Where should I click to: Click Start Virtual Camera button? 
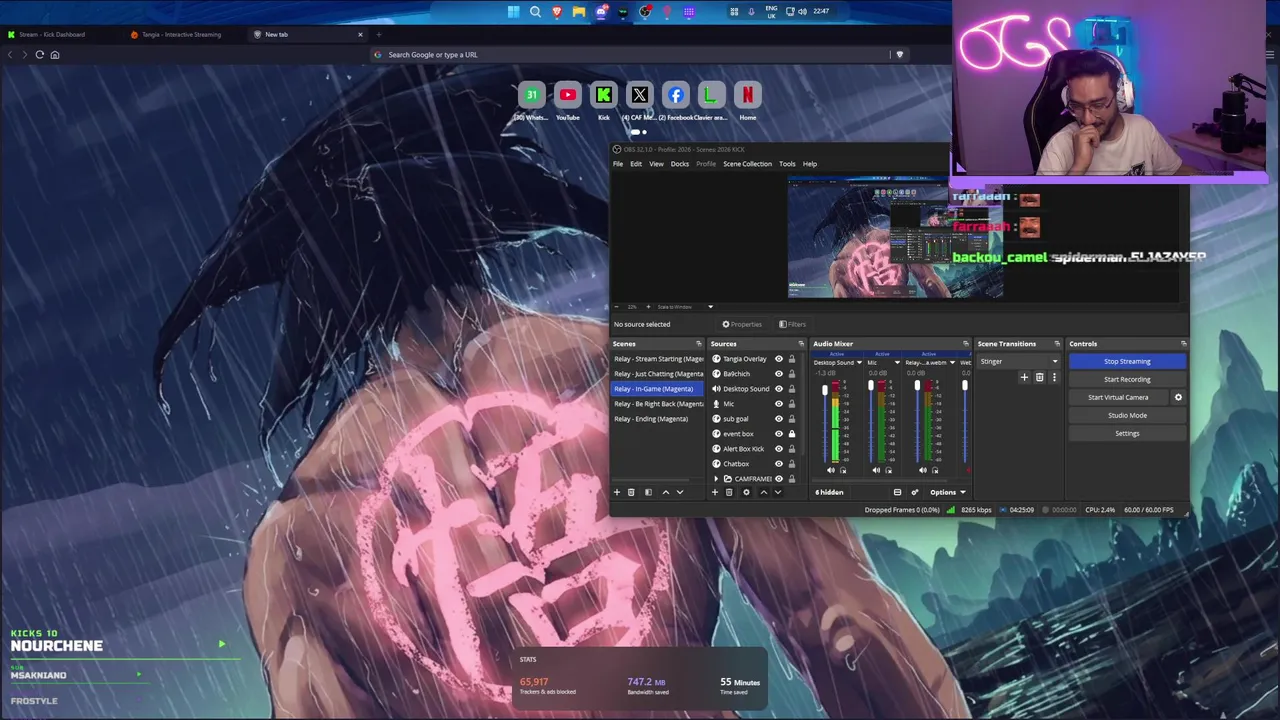click(x=1118, y=397)
